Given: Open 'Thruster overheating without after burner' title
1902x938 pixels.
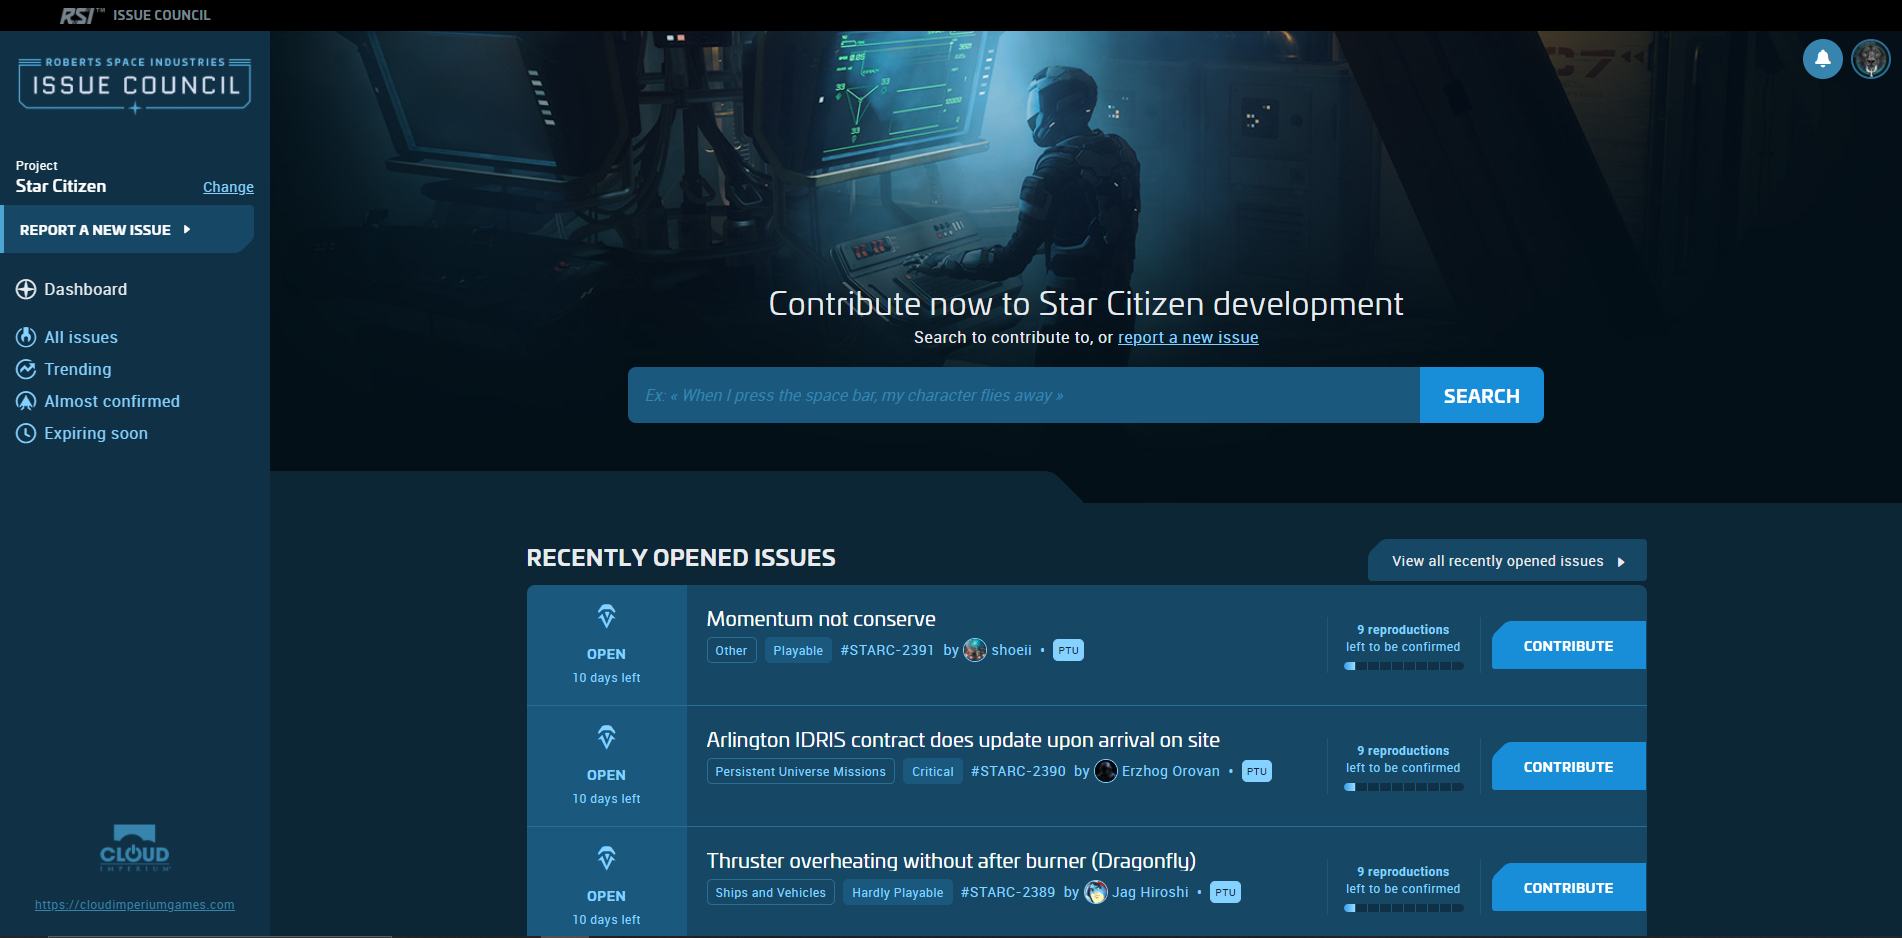Looking at the screenshot, I should click(951, 861).
